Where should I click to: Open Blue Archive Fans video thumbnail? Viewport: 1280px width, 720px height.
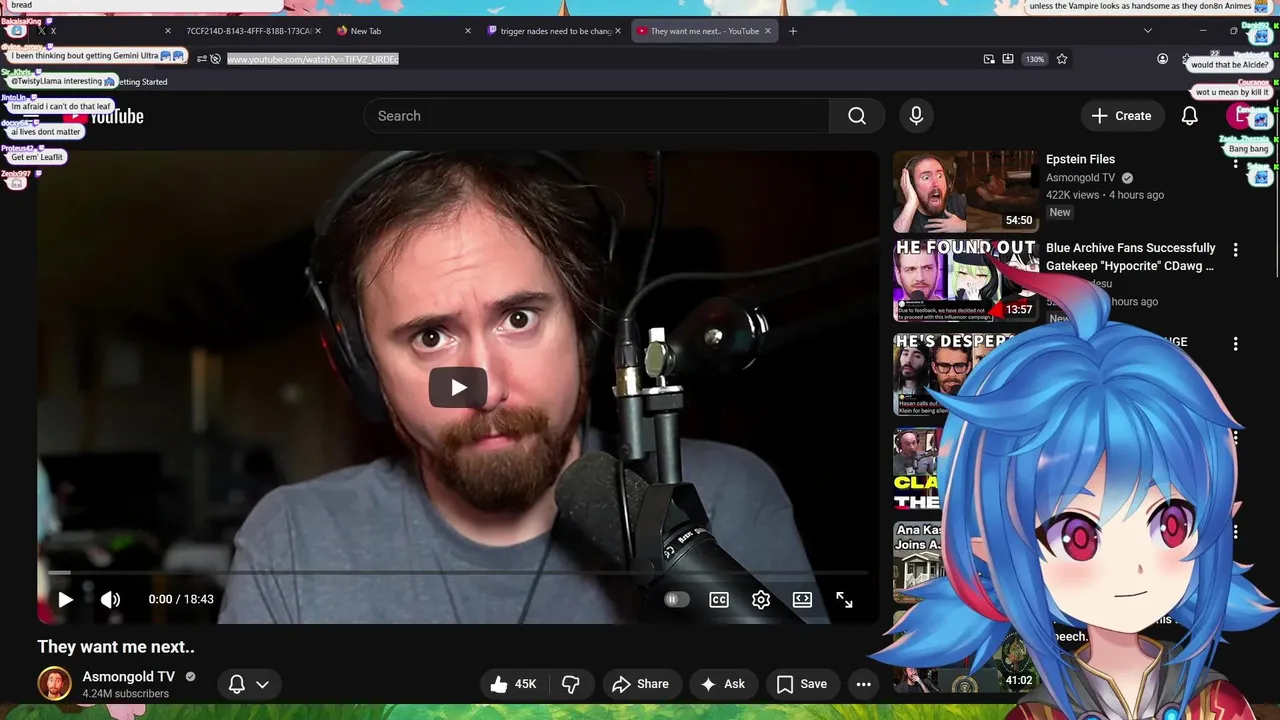pyautogui.click(x=966, y=281)
